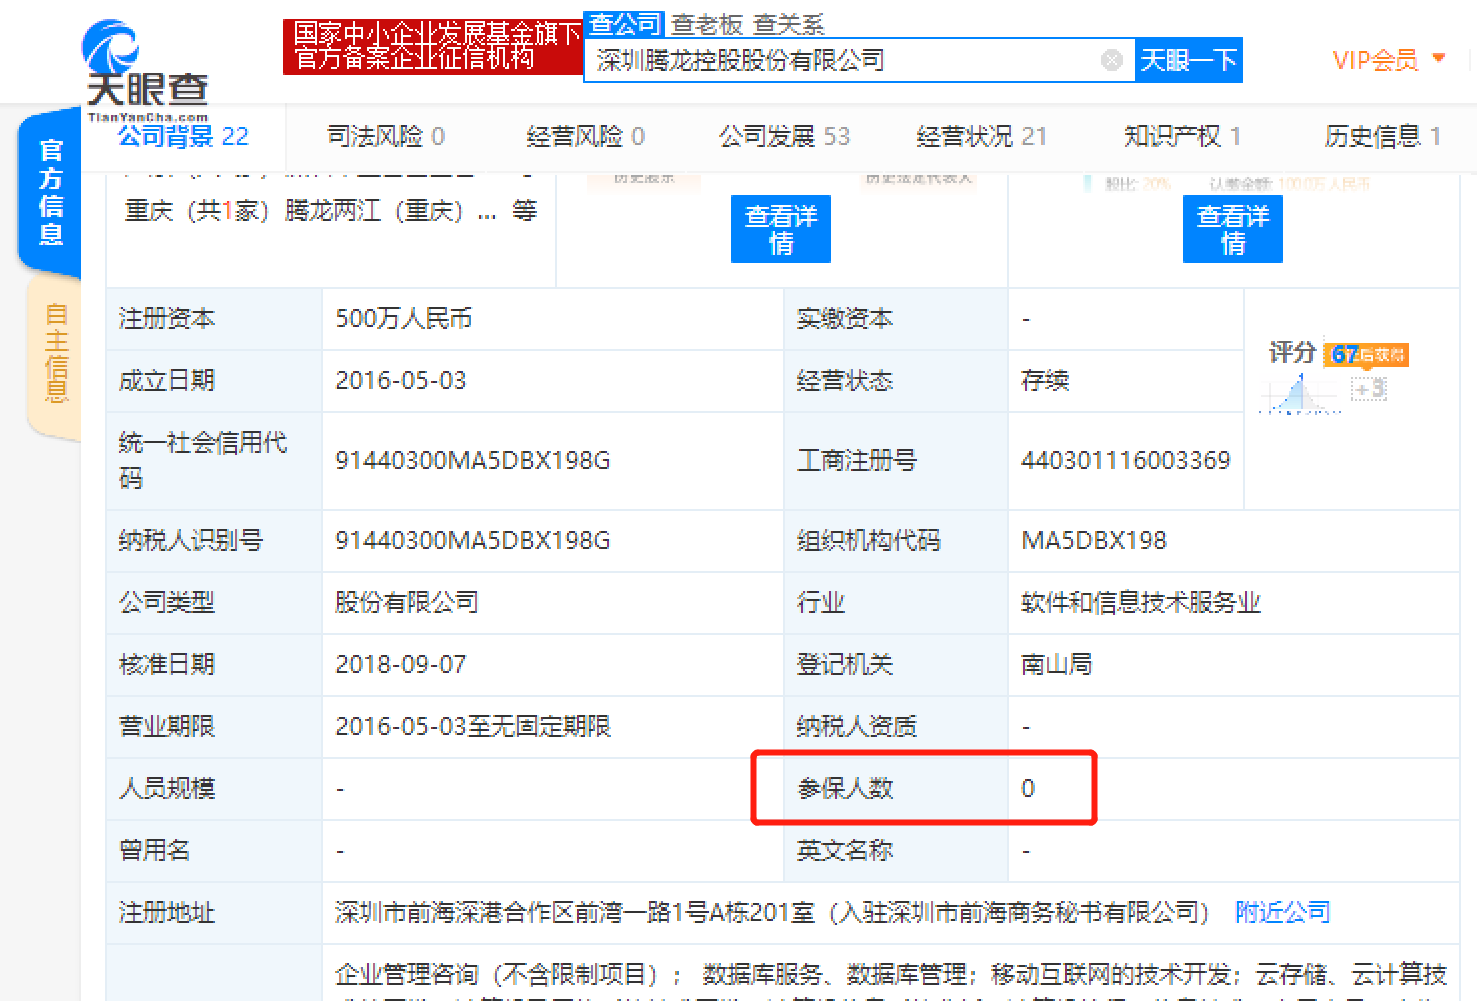This screenshot has width=1477, height=1001.
Task: Select the 440301116003369 registration number
Action: coord(1126,460)
